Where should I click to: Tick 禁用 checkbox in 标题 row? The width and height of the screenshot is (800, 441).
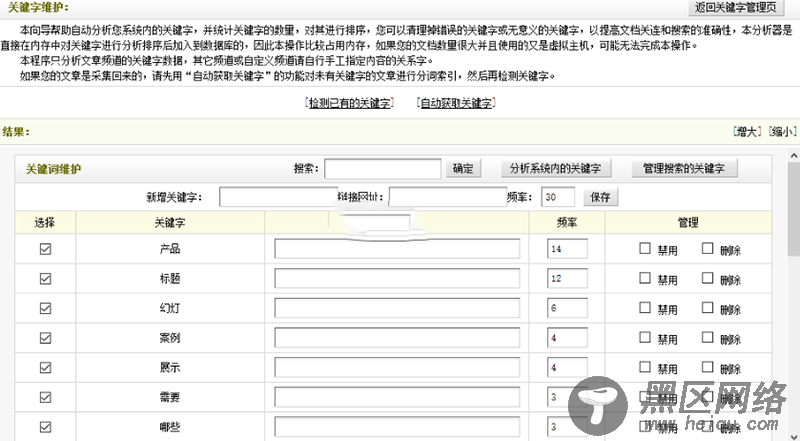[x=645, y=278]
